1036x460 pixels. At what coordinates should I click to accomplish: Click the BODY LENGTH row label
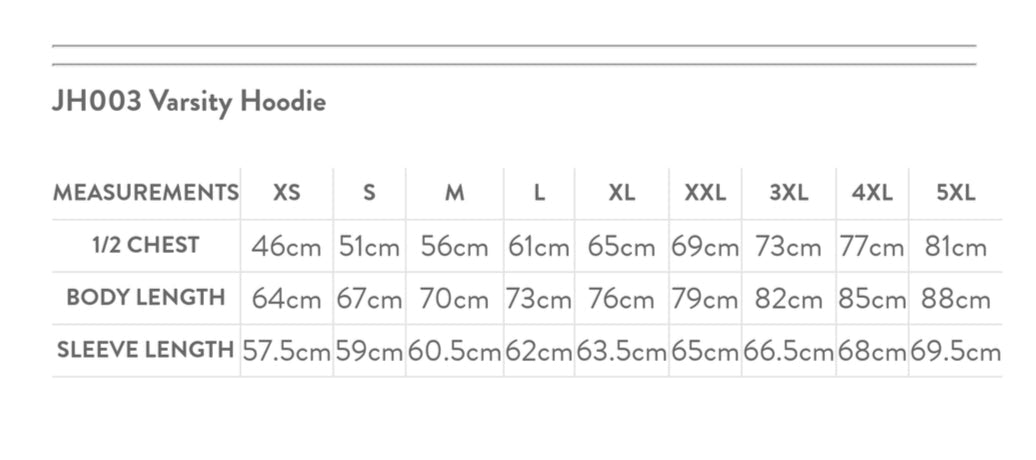pos(146,298)
